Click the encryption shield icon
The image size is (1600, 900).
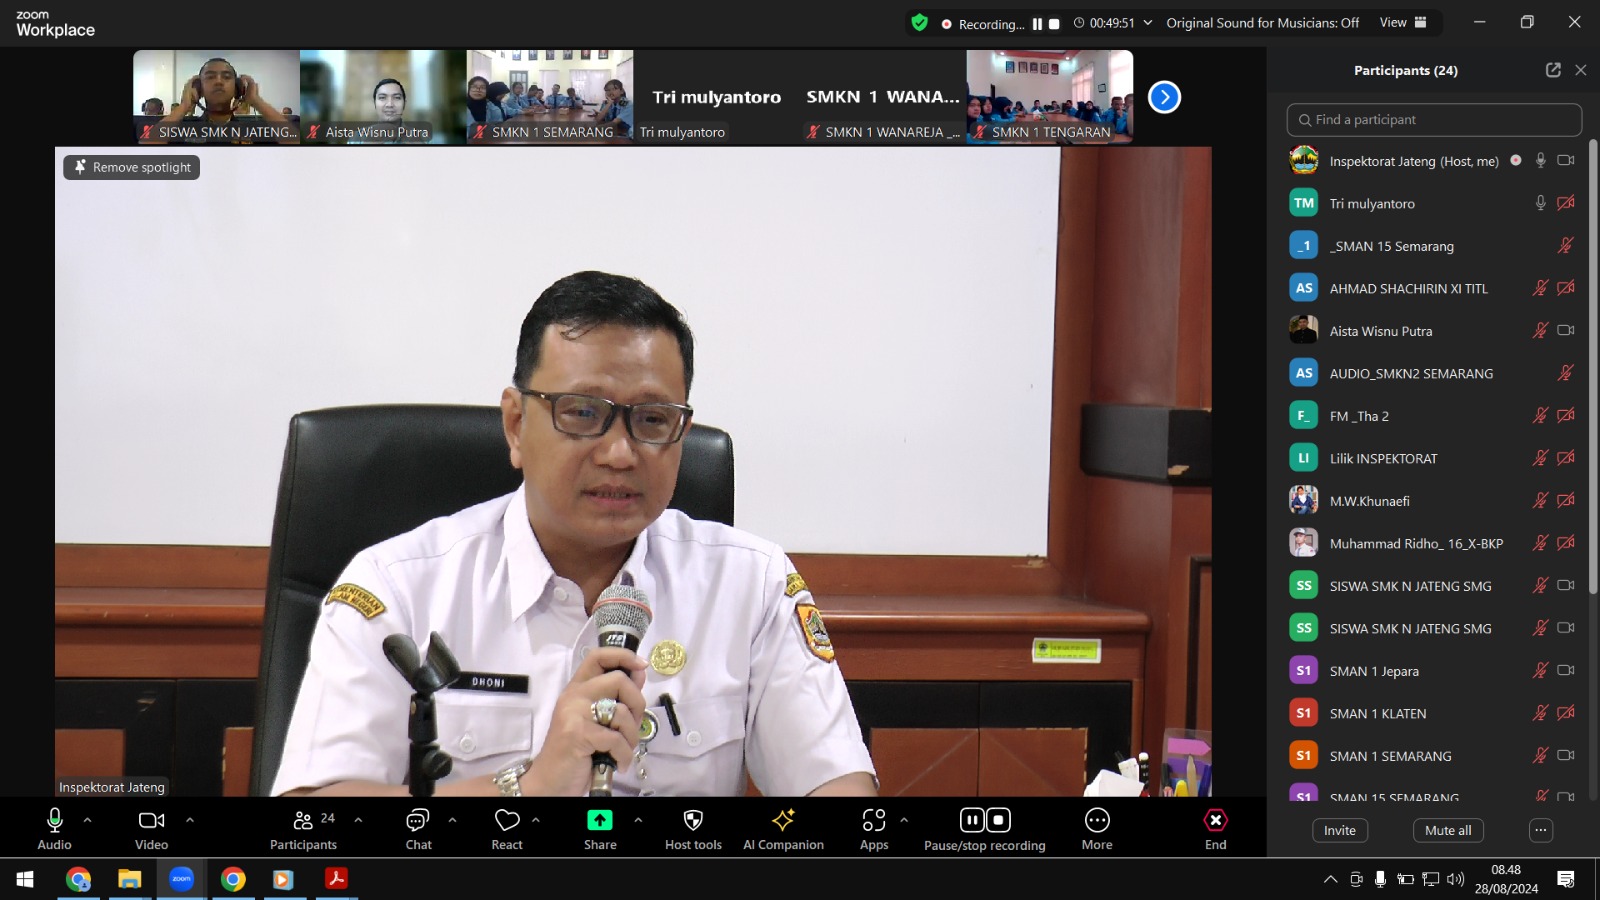(920, 23)
